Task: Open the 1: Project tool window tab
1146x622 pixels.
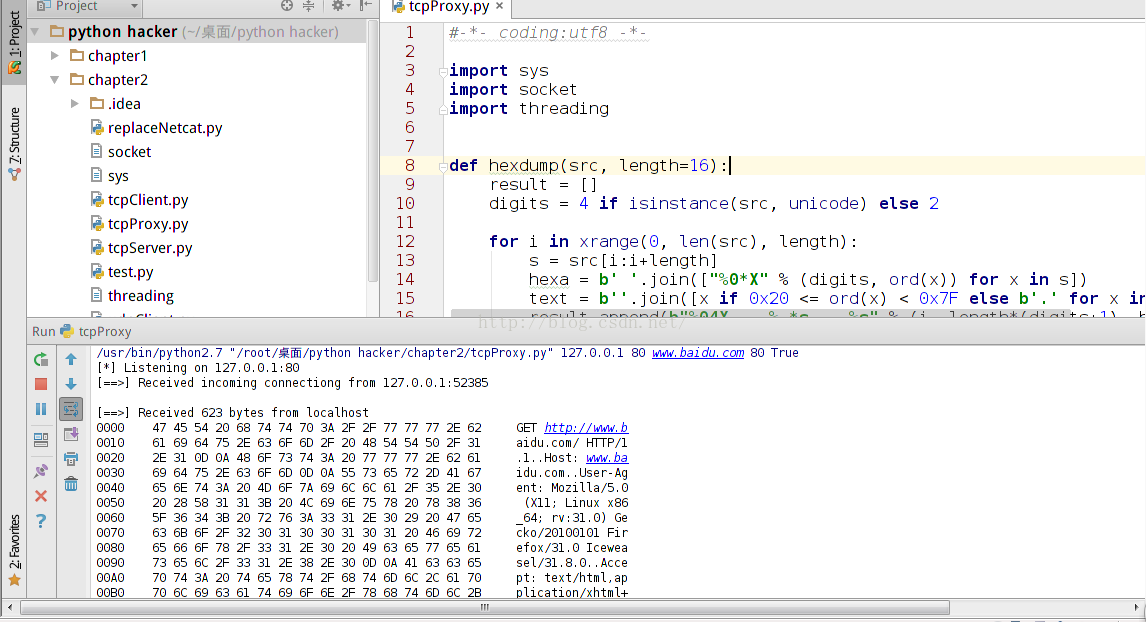Action: (14, 42)
